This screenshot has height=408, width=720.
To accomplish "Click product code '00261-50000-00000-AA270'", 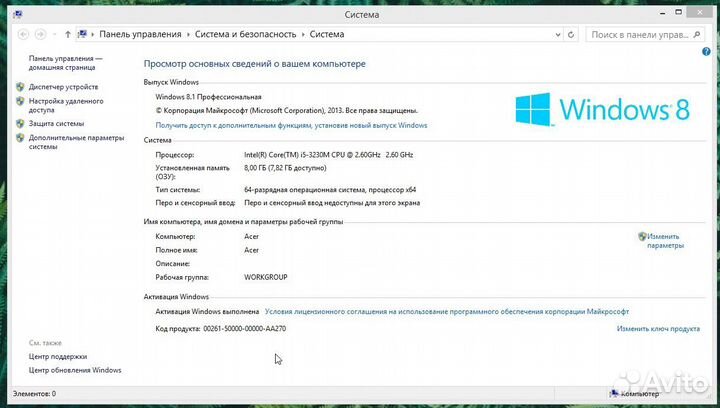I will click(244, 329).
